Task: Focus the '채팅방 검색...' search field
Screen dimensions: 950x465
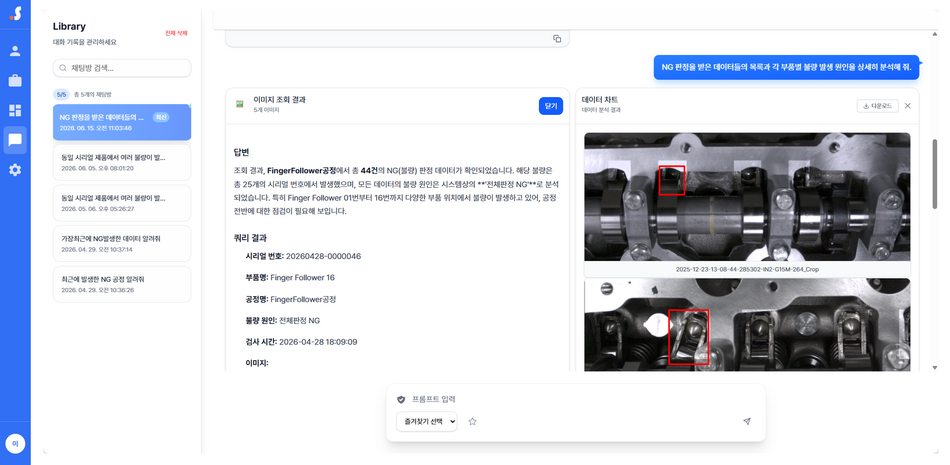Action: click(x=122, y=68)
